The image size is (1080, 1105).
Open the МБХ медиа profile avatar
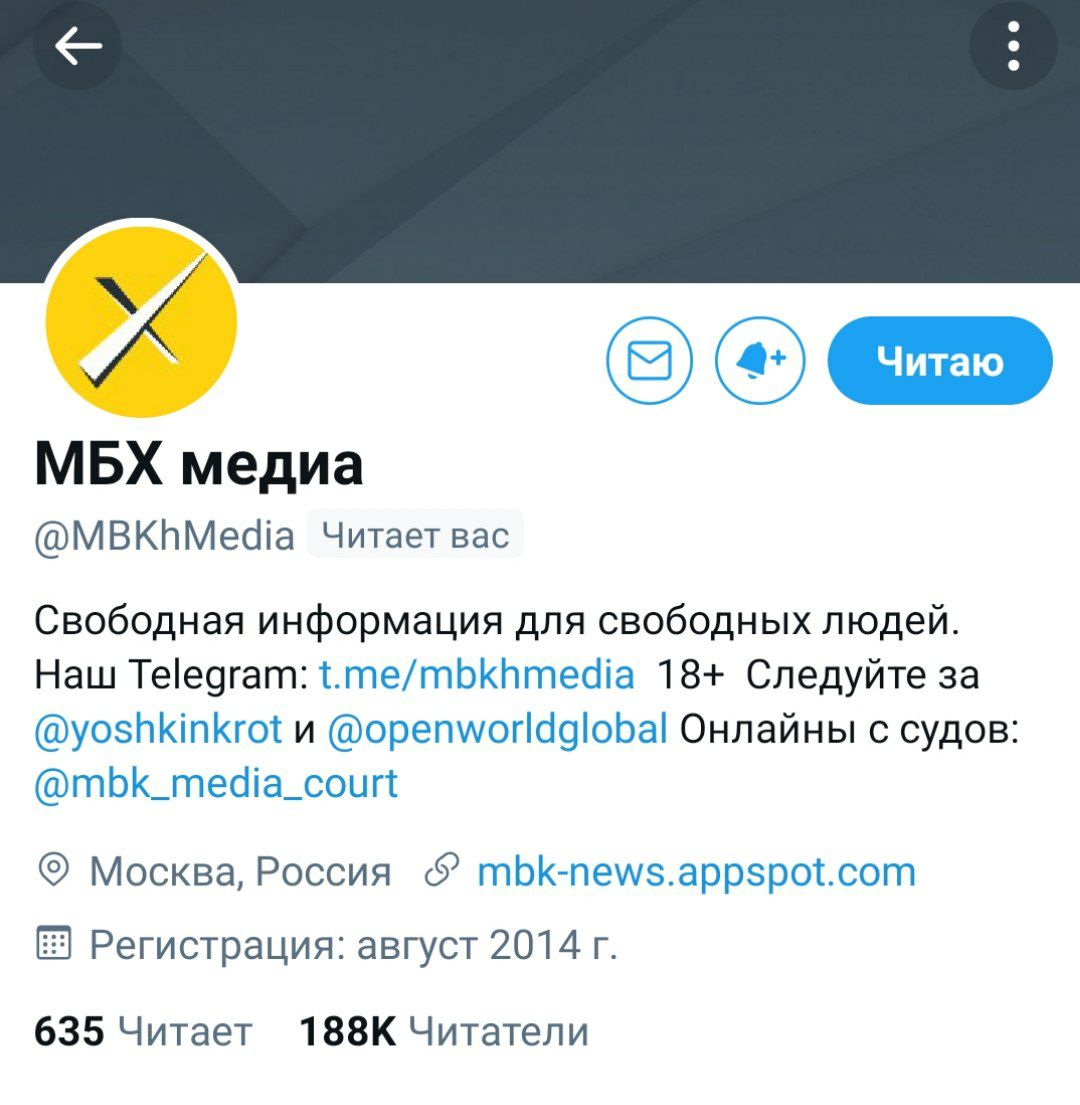[141, 321]
